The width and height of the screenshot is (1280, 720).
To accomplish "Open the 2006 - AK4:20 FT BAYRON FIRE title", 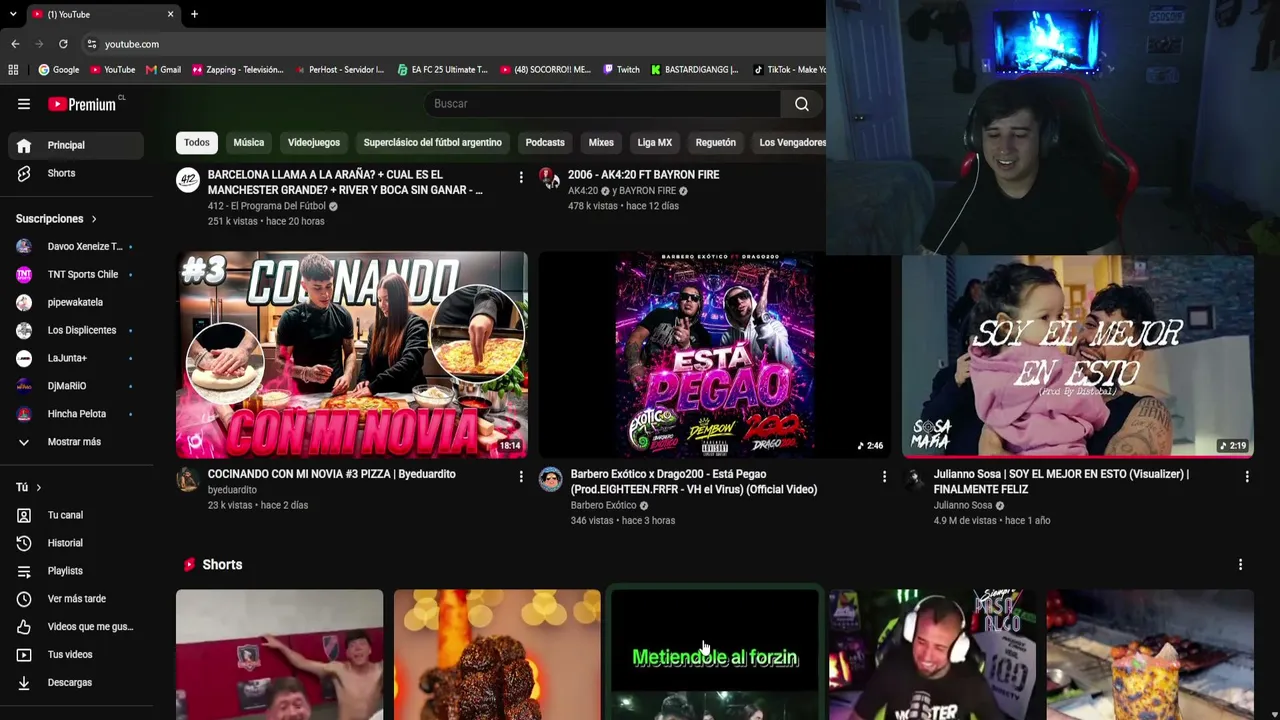I will (x=645, y=175).
